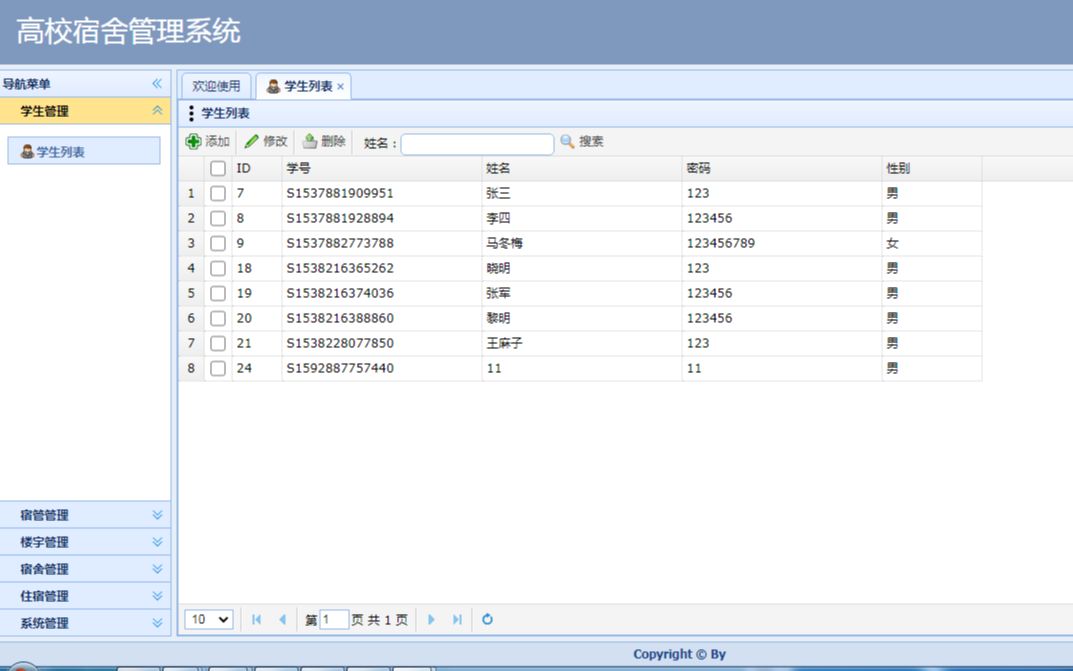Image resolution: width=1073 pixels, height=671 pixels.
Task: Jump to first page using pagination icon
Action: click(255, 620)
